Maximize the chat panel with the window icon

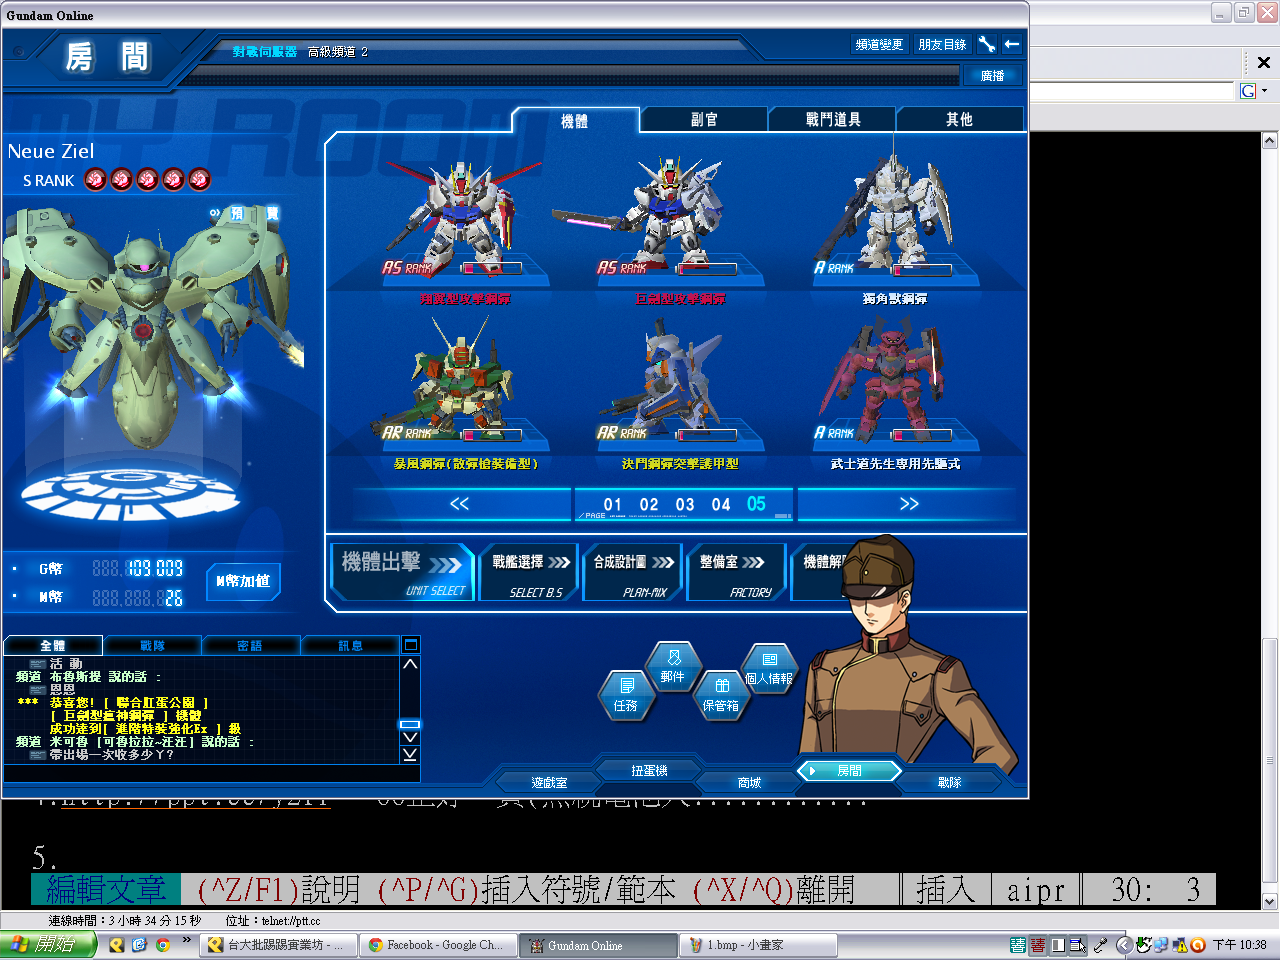pyautogui.click(x=410, y=645)
